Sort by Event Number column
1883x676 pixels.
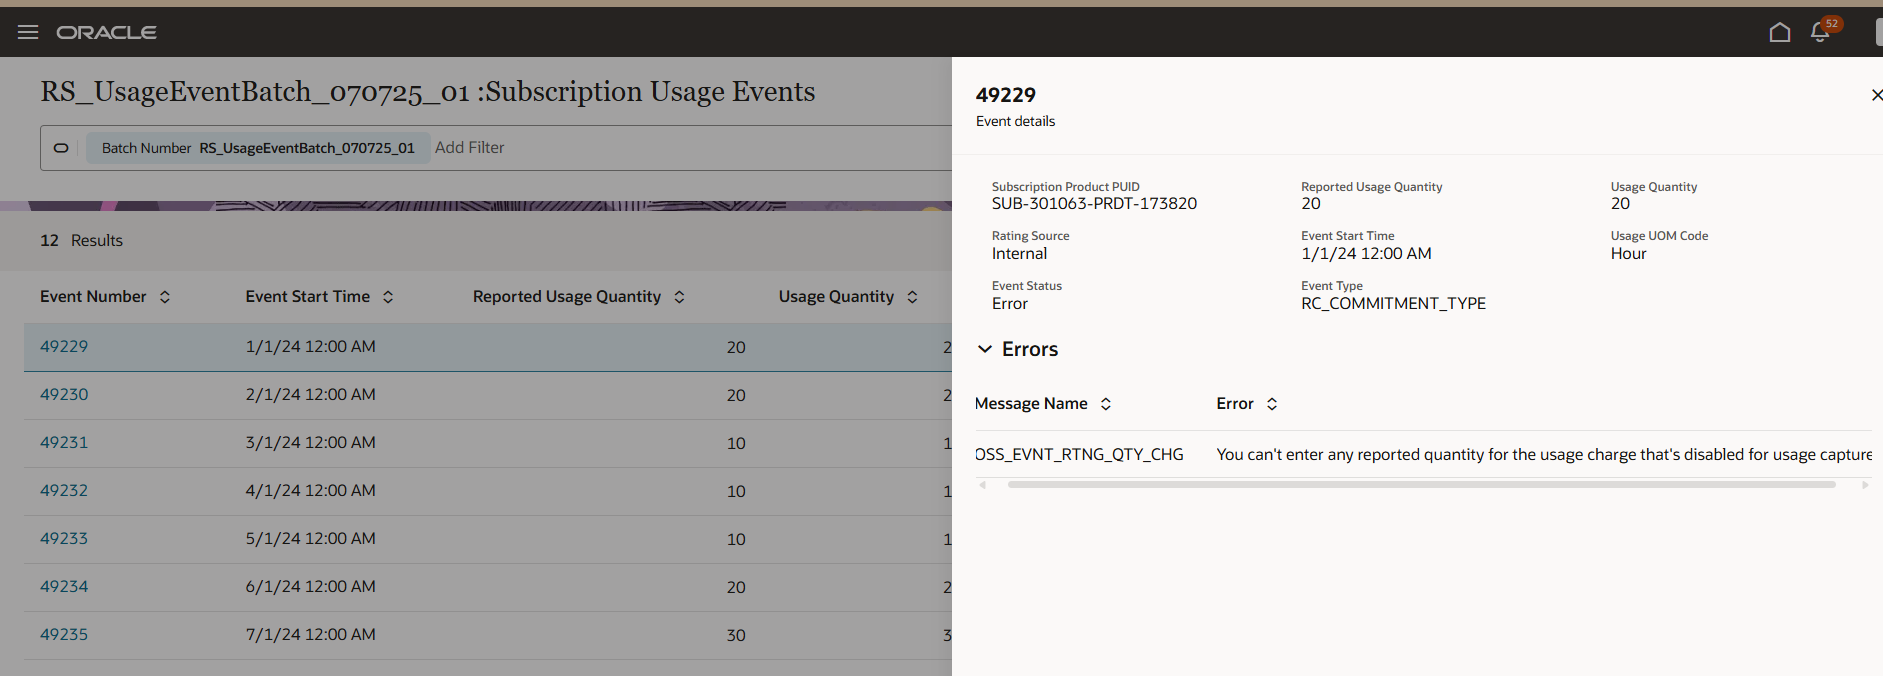165,297
